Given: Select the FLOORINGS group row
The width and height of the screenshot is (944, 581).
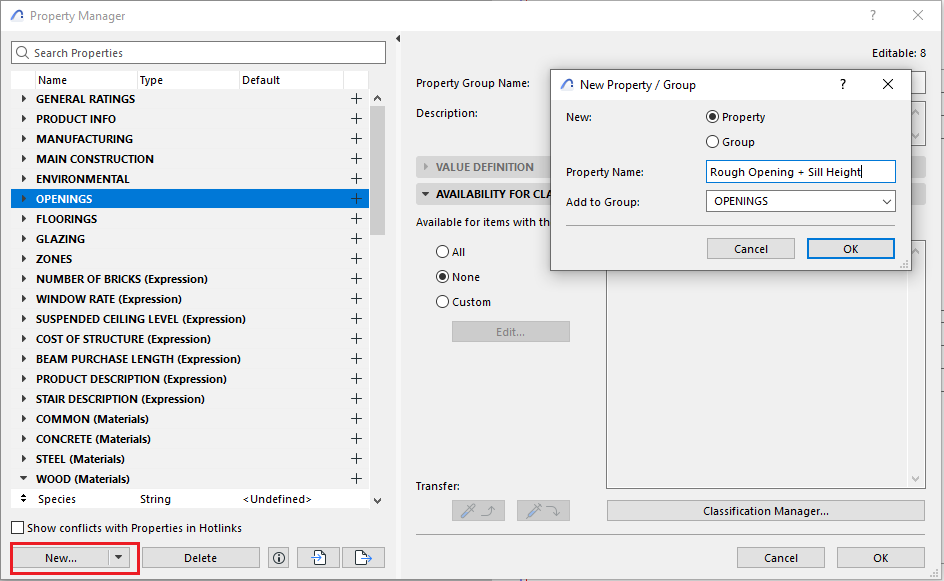Looking at the screenshot, I should click(x=190, y=219).
